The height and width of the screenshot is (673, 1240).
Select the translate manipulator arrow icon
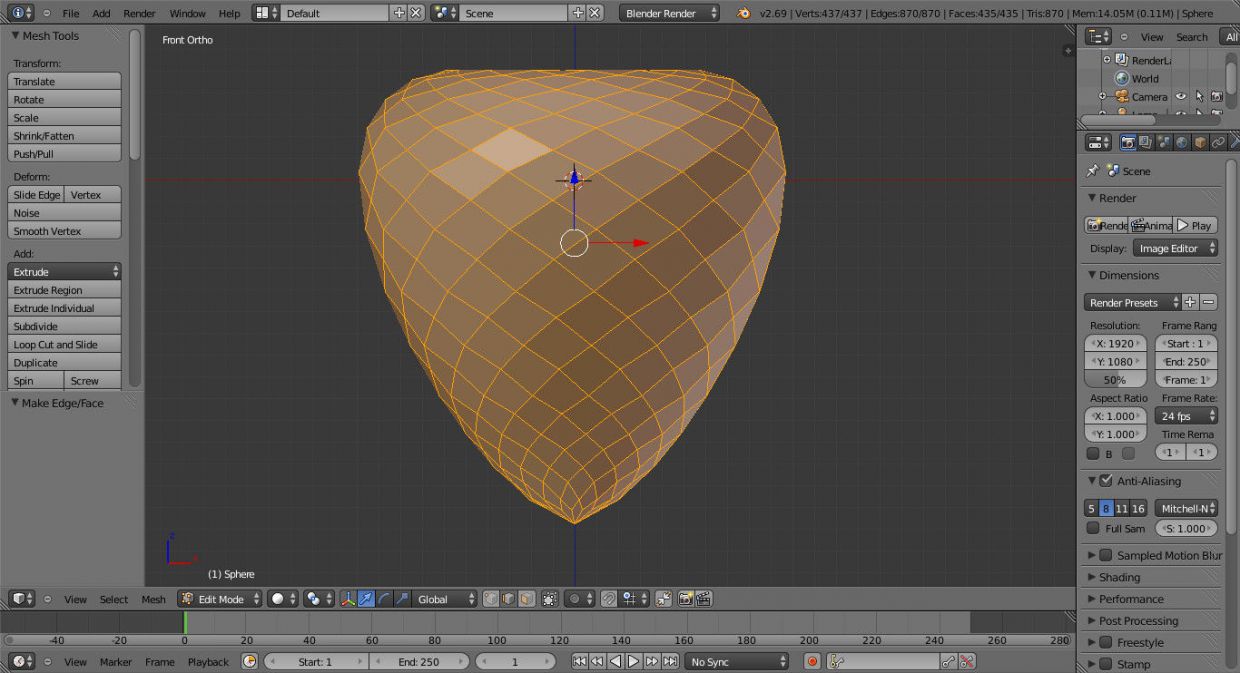point(366,599)
